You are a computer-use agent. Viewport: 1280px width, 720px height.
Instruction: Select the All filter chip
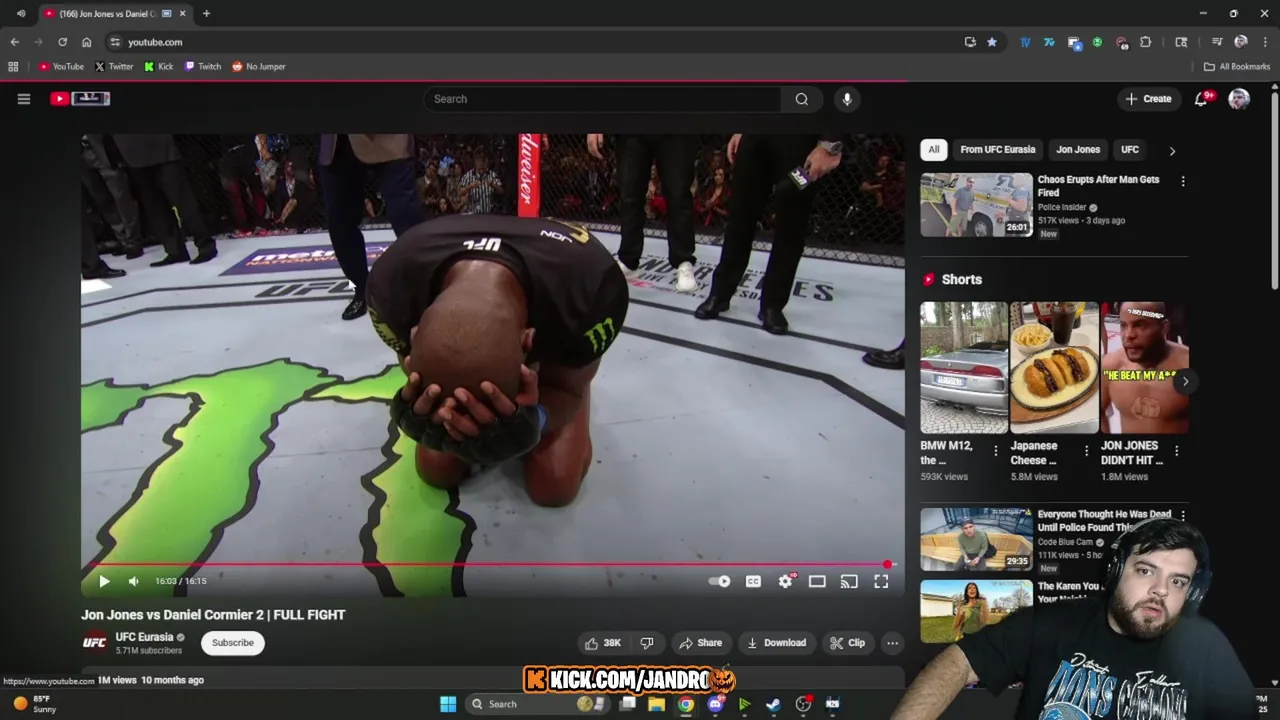[x=934, y=149]
